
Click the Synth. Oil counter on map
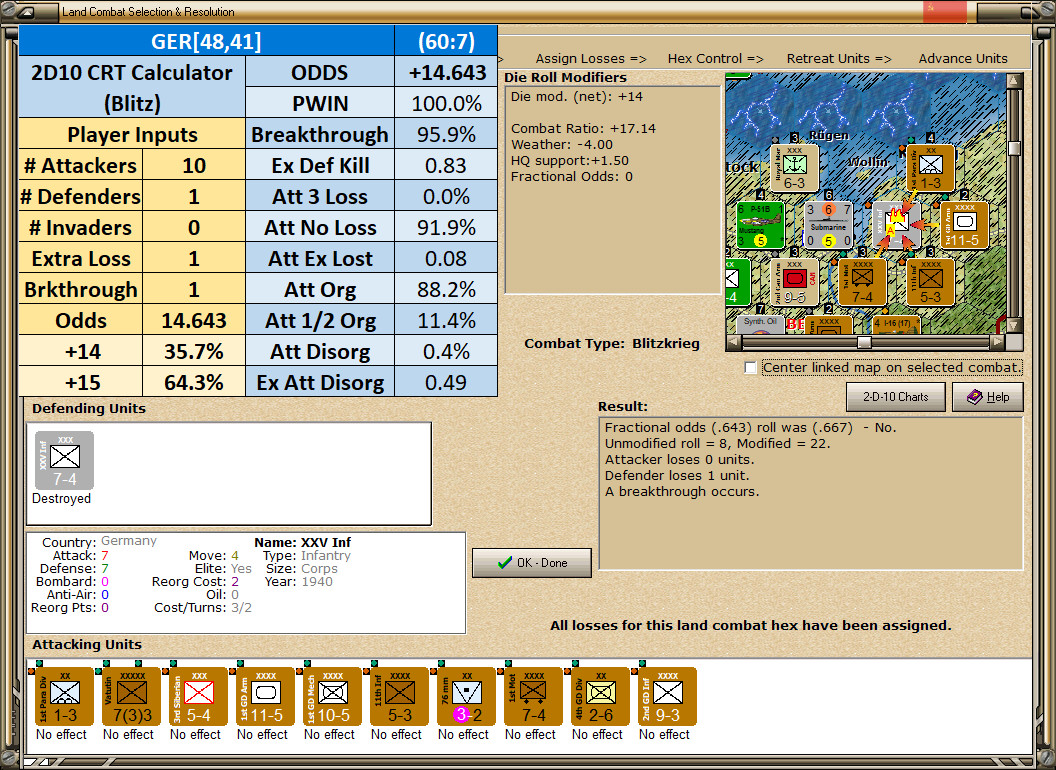pos(760,325)
